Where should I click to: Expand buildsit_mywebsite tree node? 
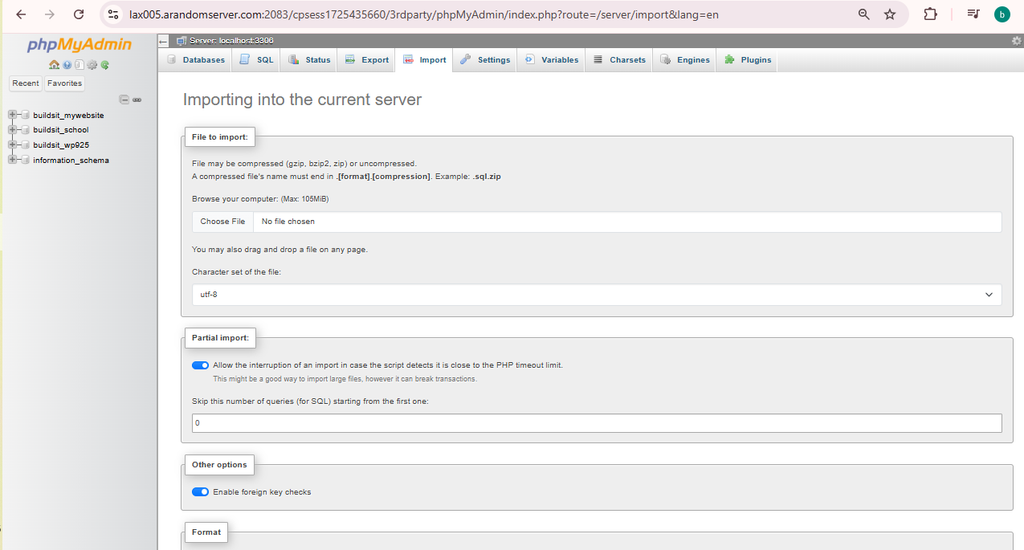(x=12, y=115)
